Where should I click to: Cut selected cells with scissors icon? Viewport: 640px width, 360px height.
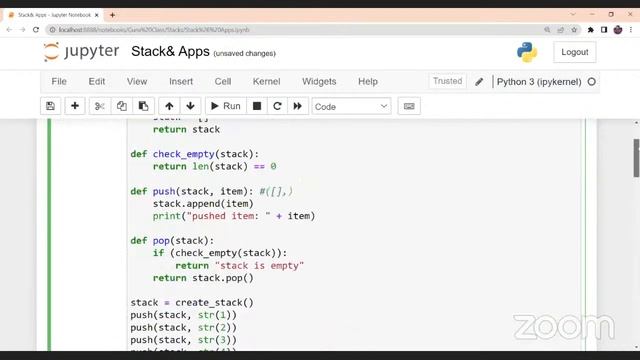(x=100, y=106)
